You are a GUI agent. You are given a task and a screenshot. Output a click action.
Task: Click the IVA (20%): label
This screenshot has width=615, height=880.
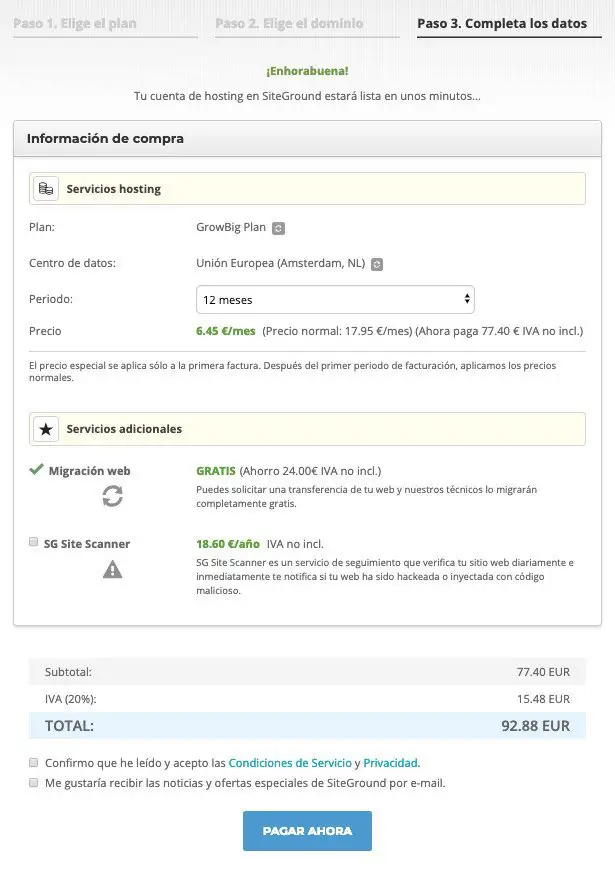click(x=71, y=699)
